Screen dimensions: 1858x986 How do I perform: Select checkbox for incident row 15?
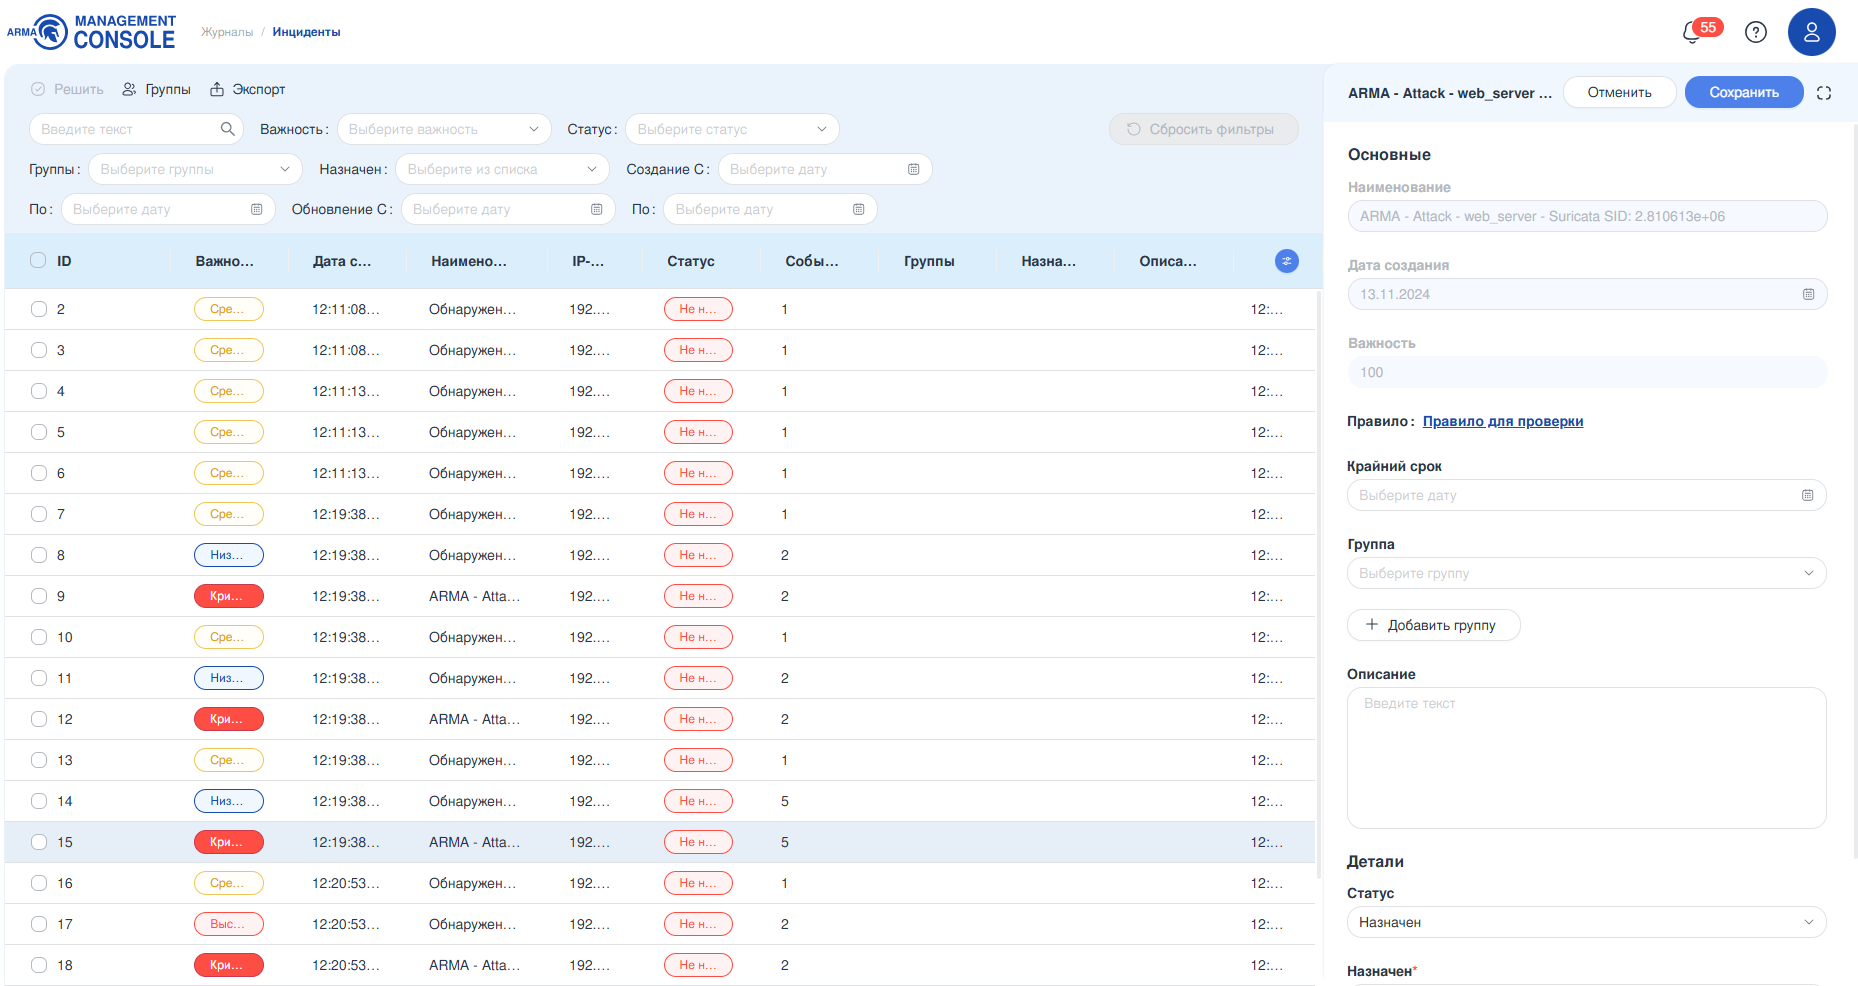[39, 842]
